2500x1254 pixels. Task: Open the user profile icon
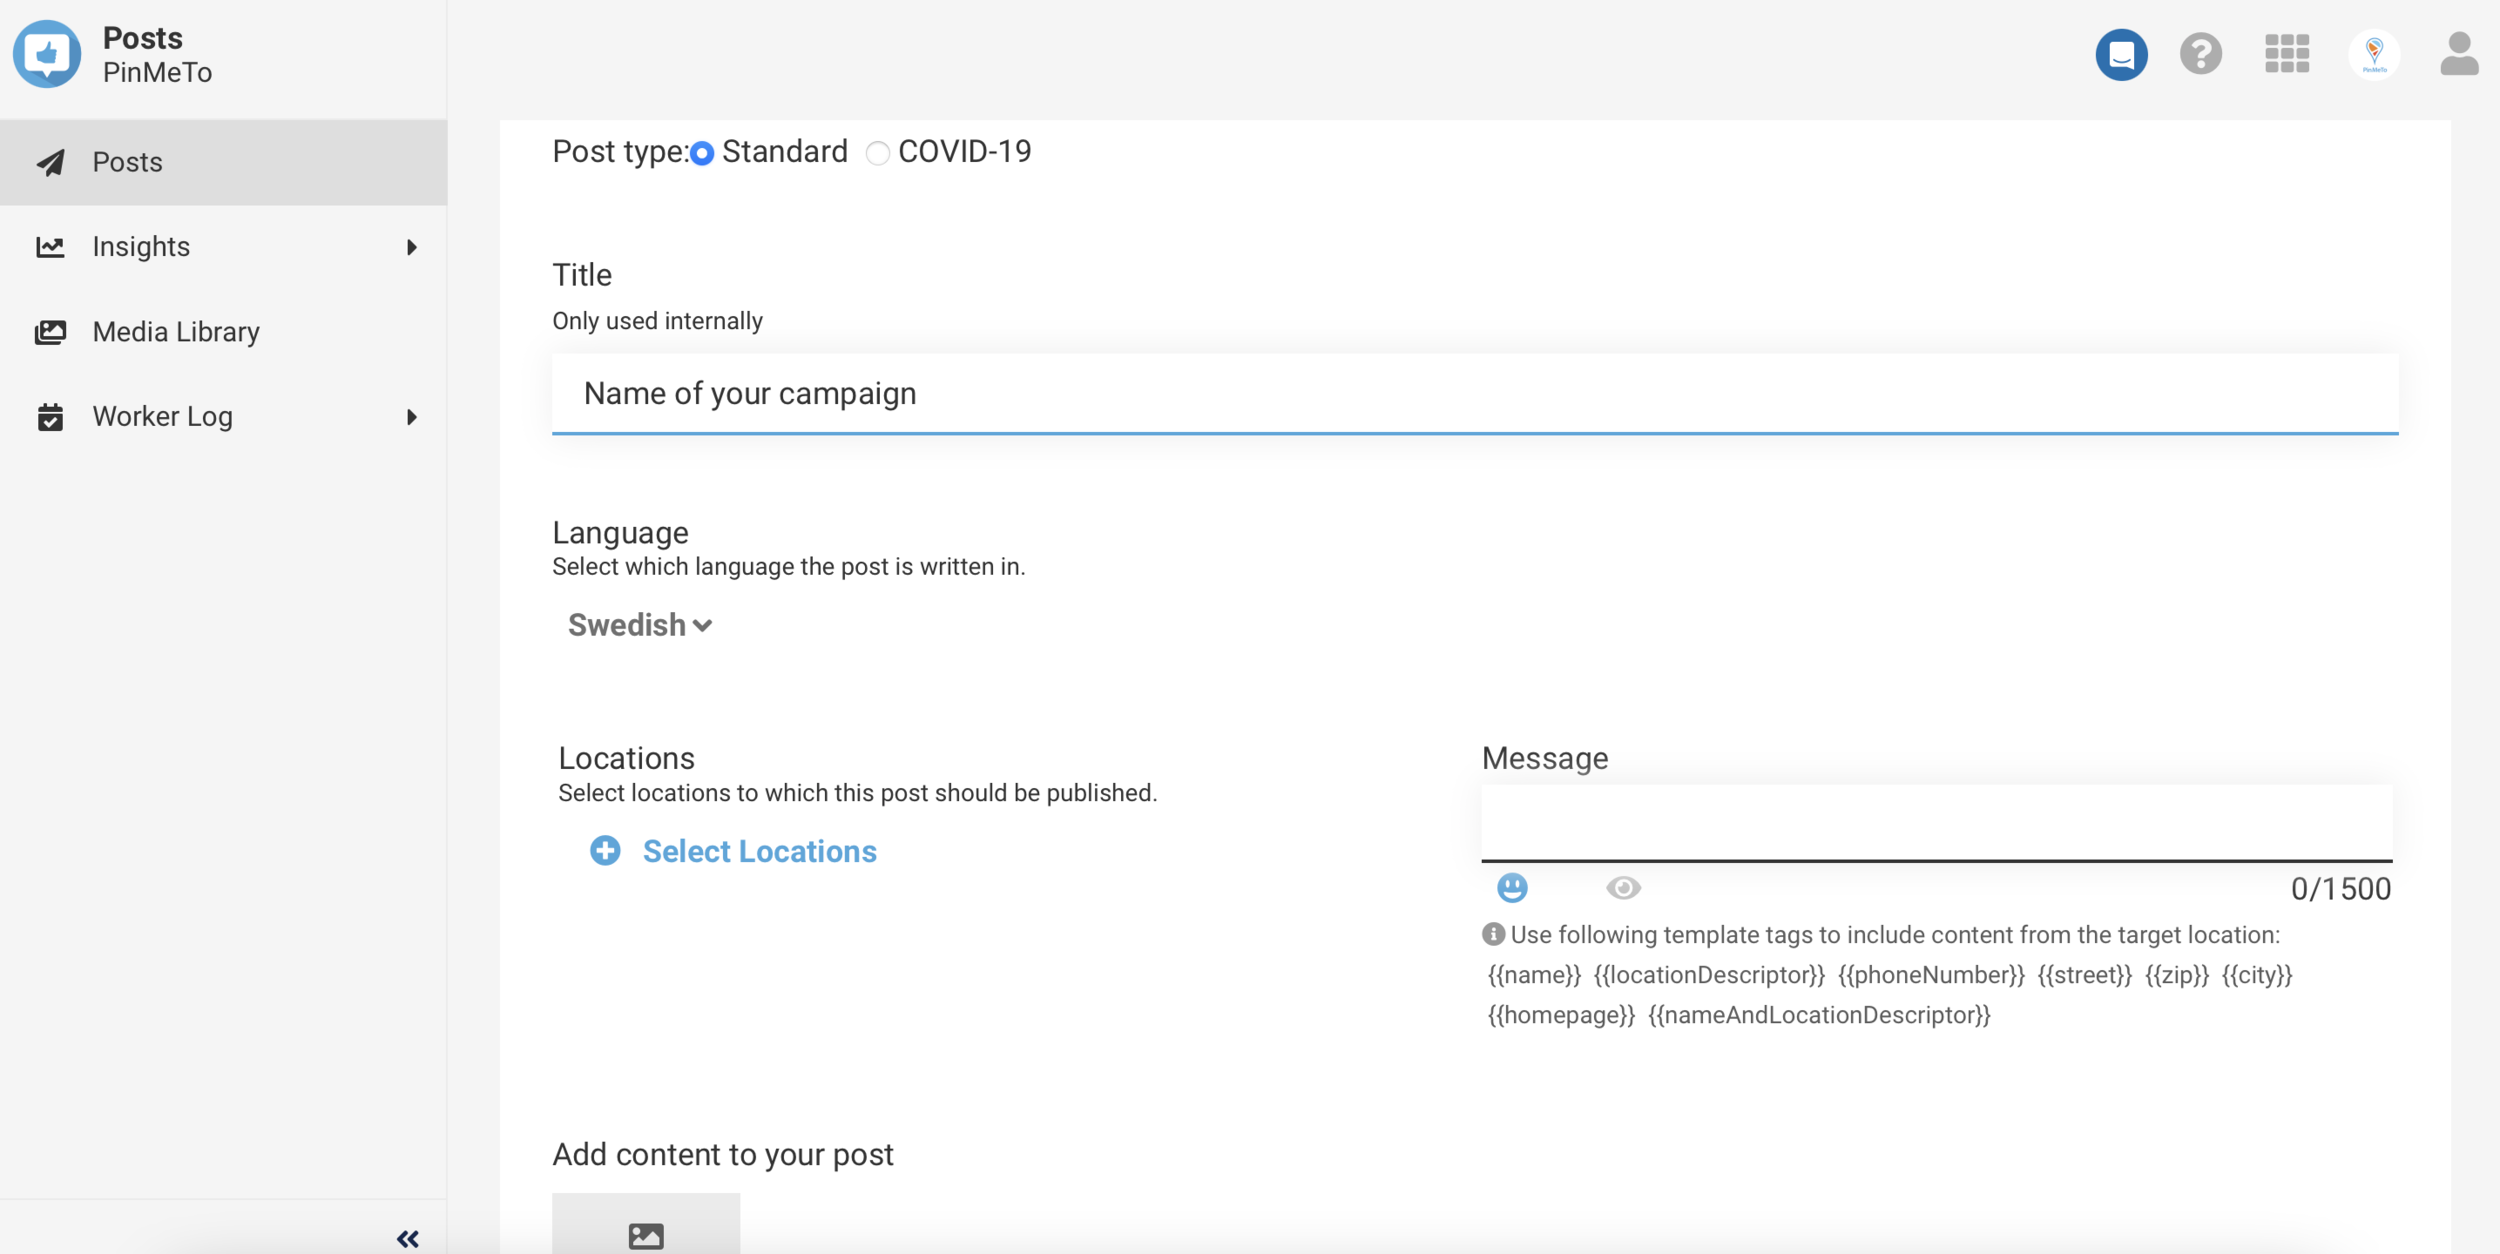click(2459, 54)
